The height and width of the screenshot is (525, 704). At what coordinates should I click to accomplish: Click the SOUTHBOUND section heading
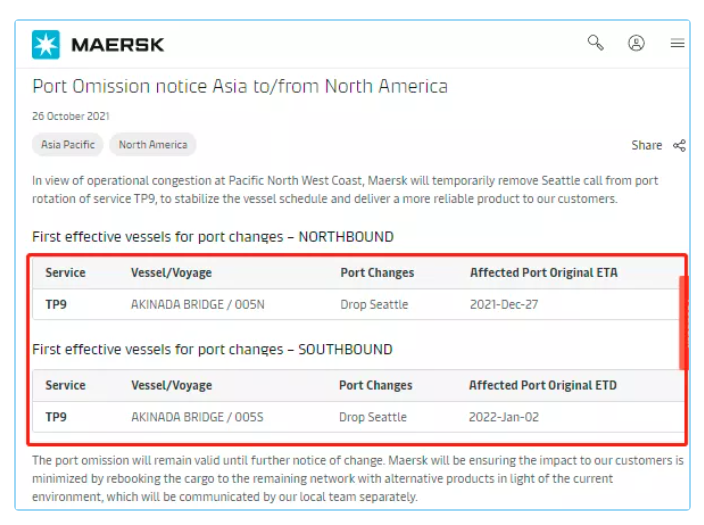click(x=212, y=349)
